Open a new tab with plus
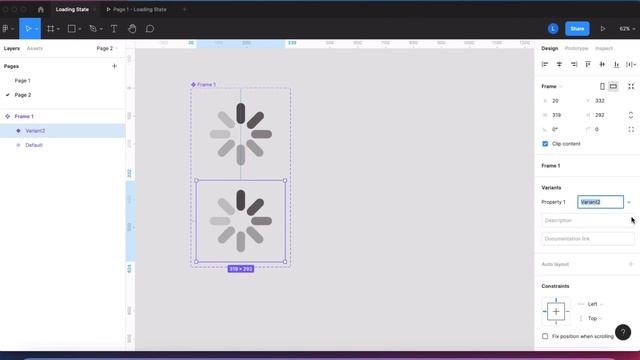Screen dimensions: 640x360 184,9
